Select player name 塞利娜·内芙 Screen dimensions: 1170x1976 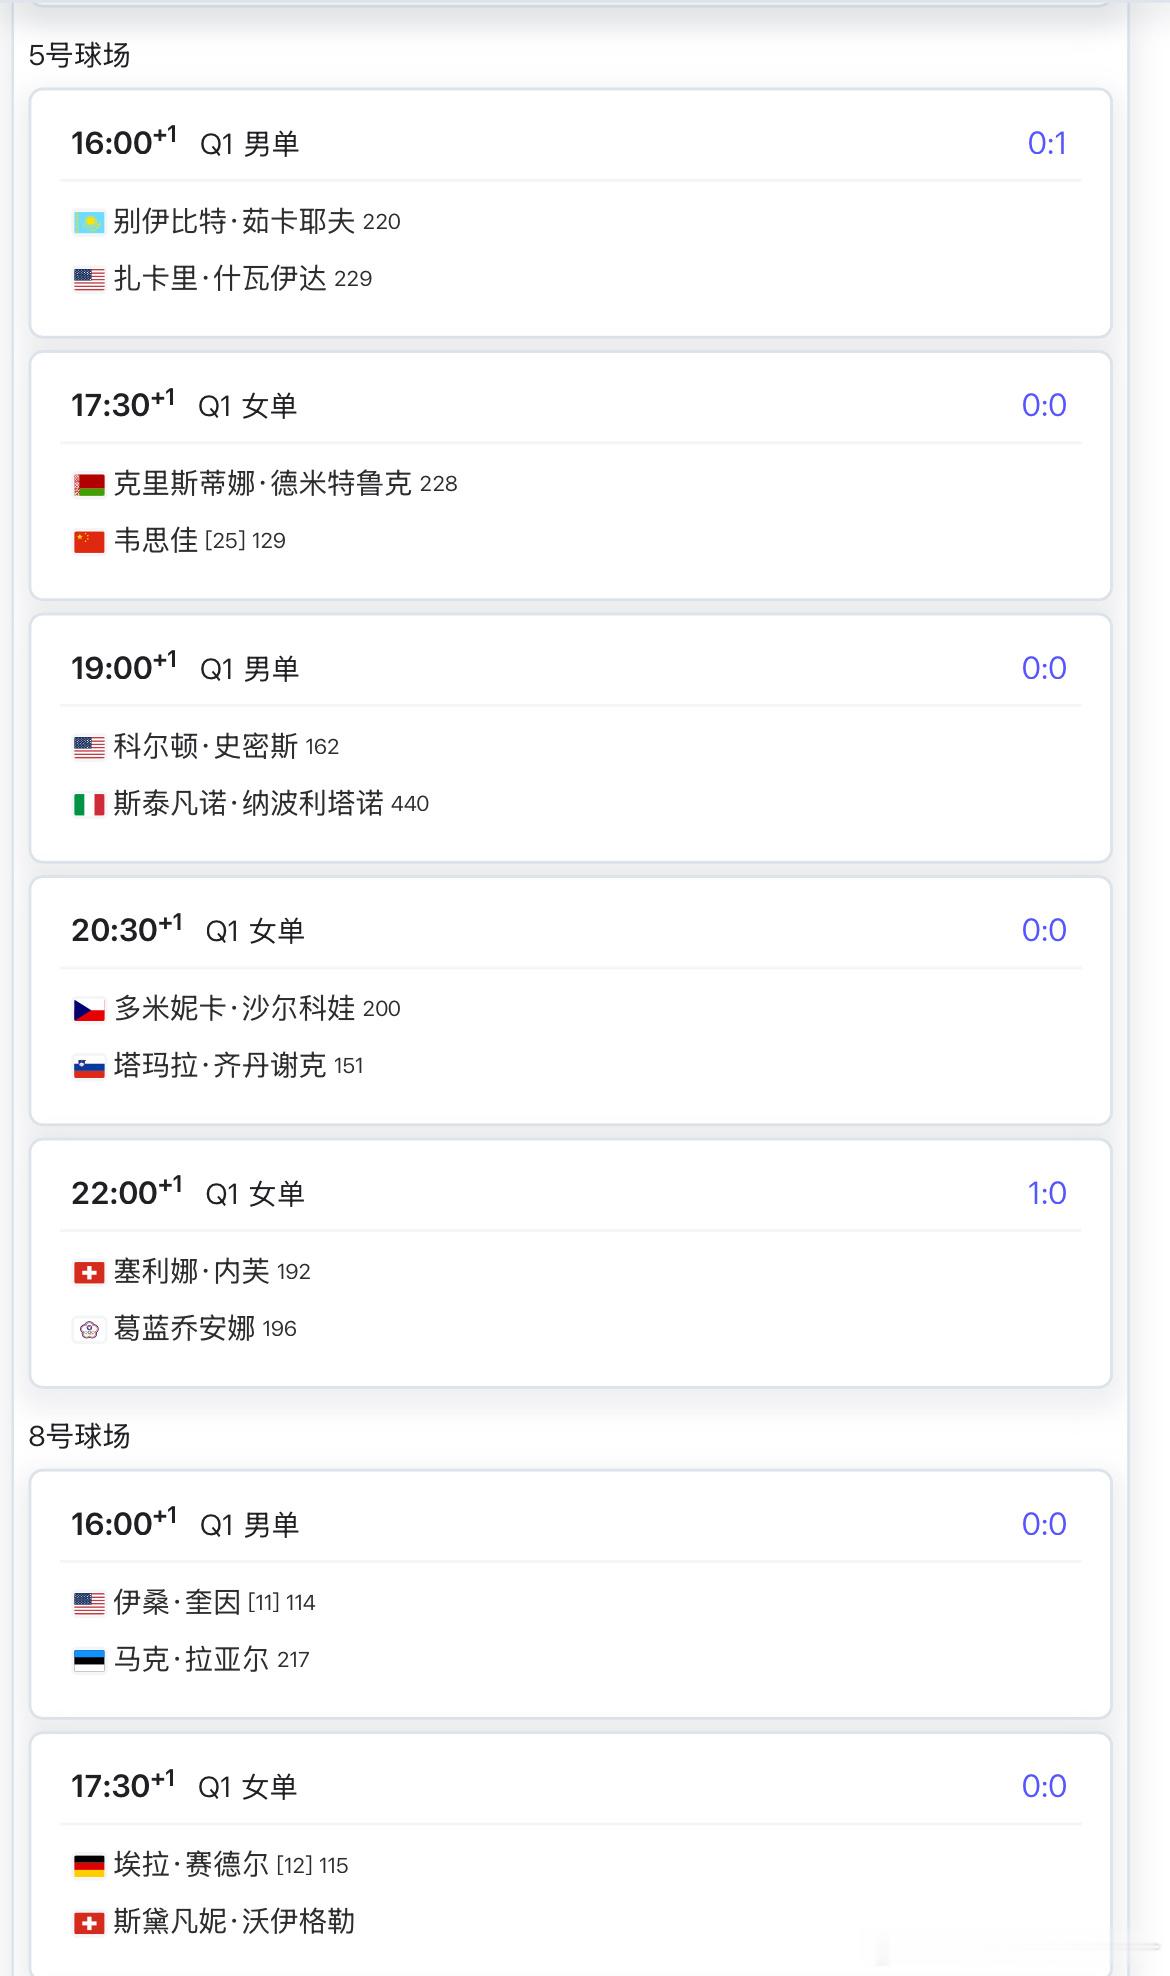pos(191,1271)
